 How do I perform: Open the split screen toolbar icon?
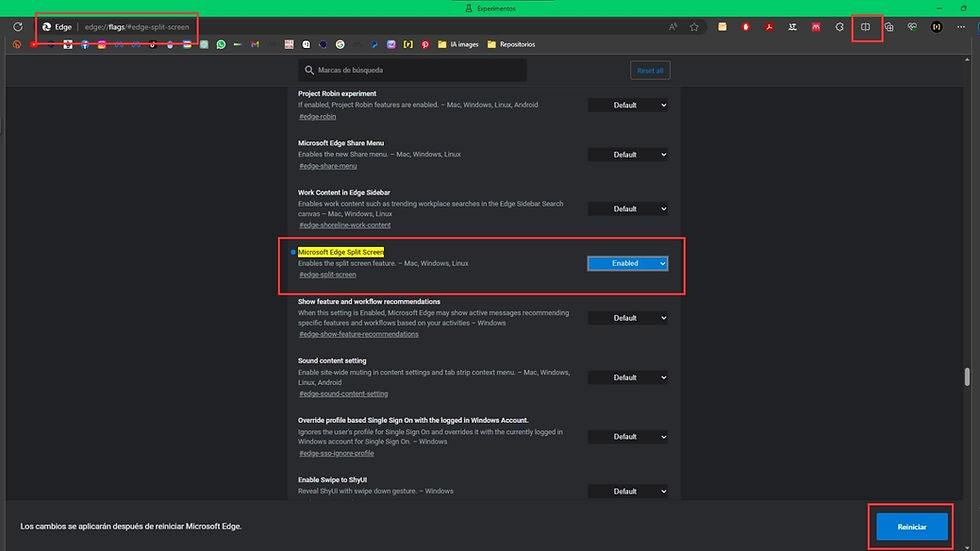(866, 27)
